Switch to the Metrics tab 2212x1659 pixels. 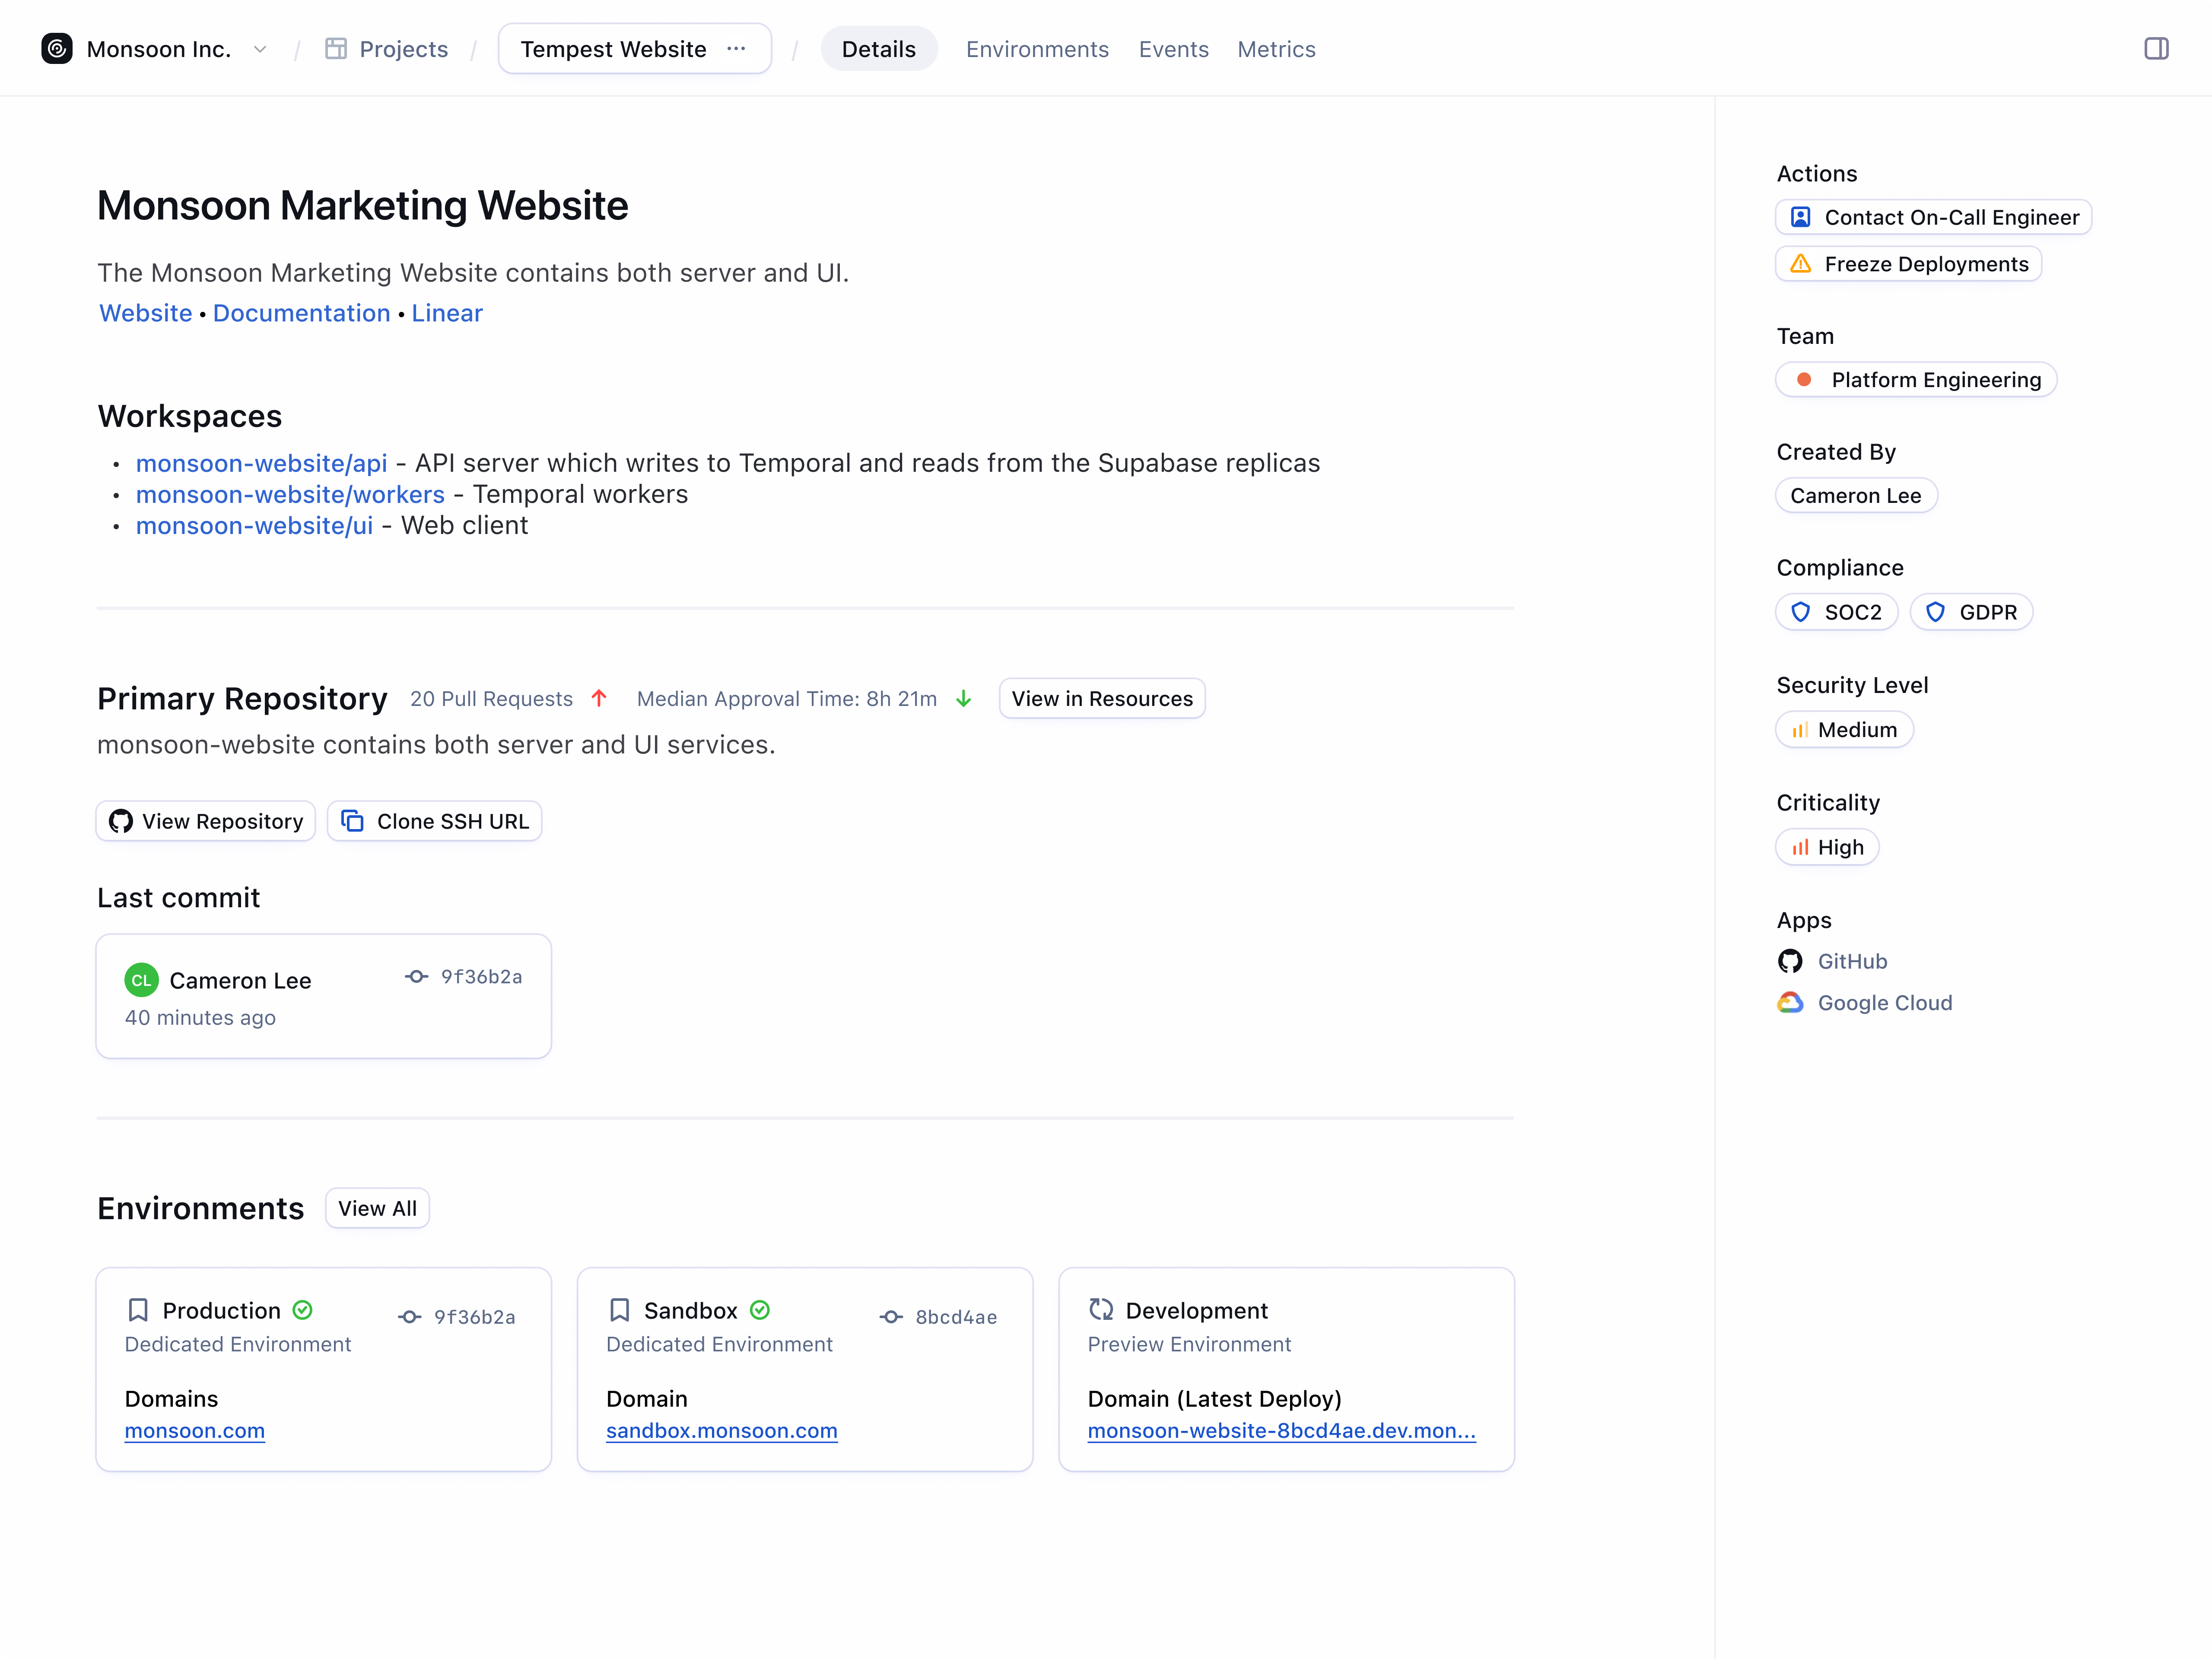coord(1276,49)
